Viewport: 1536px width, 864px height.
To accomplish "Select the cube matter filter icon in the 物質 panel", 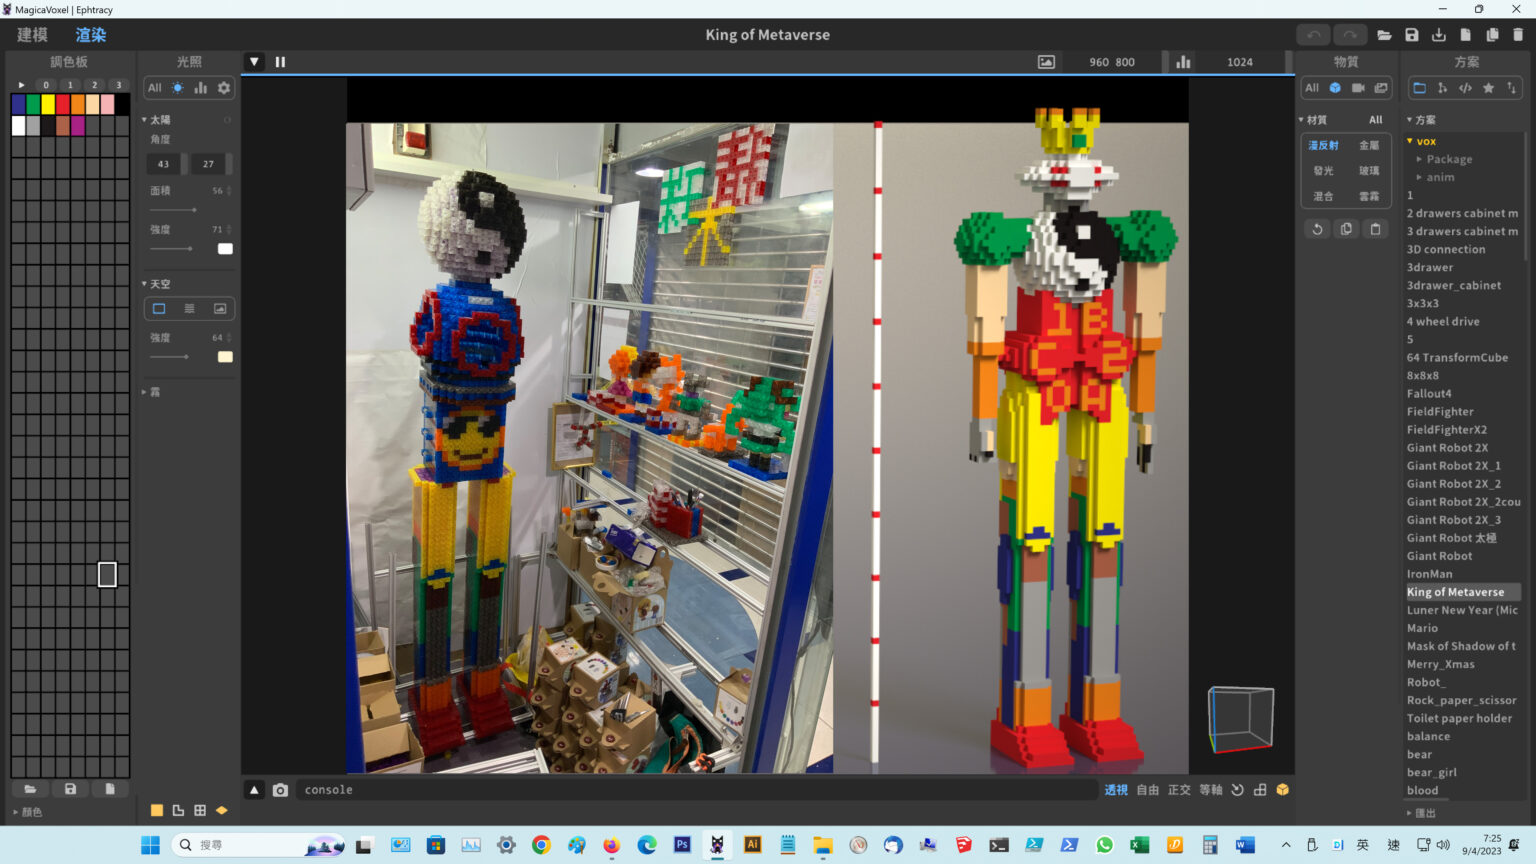I will [1335, 88].
